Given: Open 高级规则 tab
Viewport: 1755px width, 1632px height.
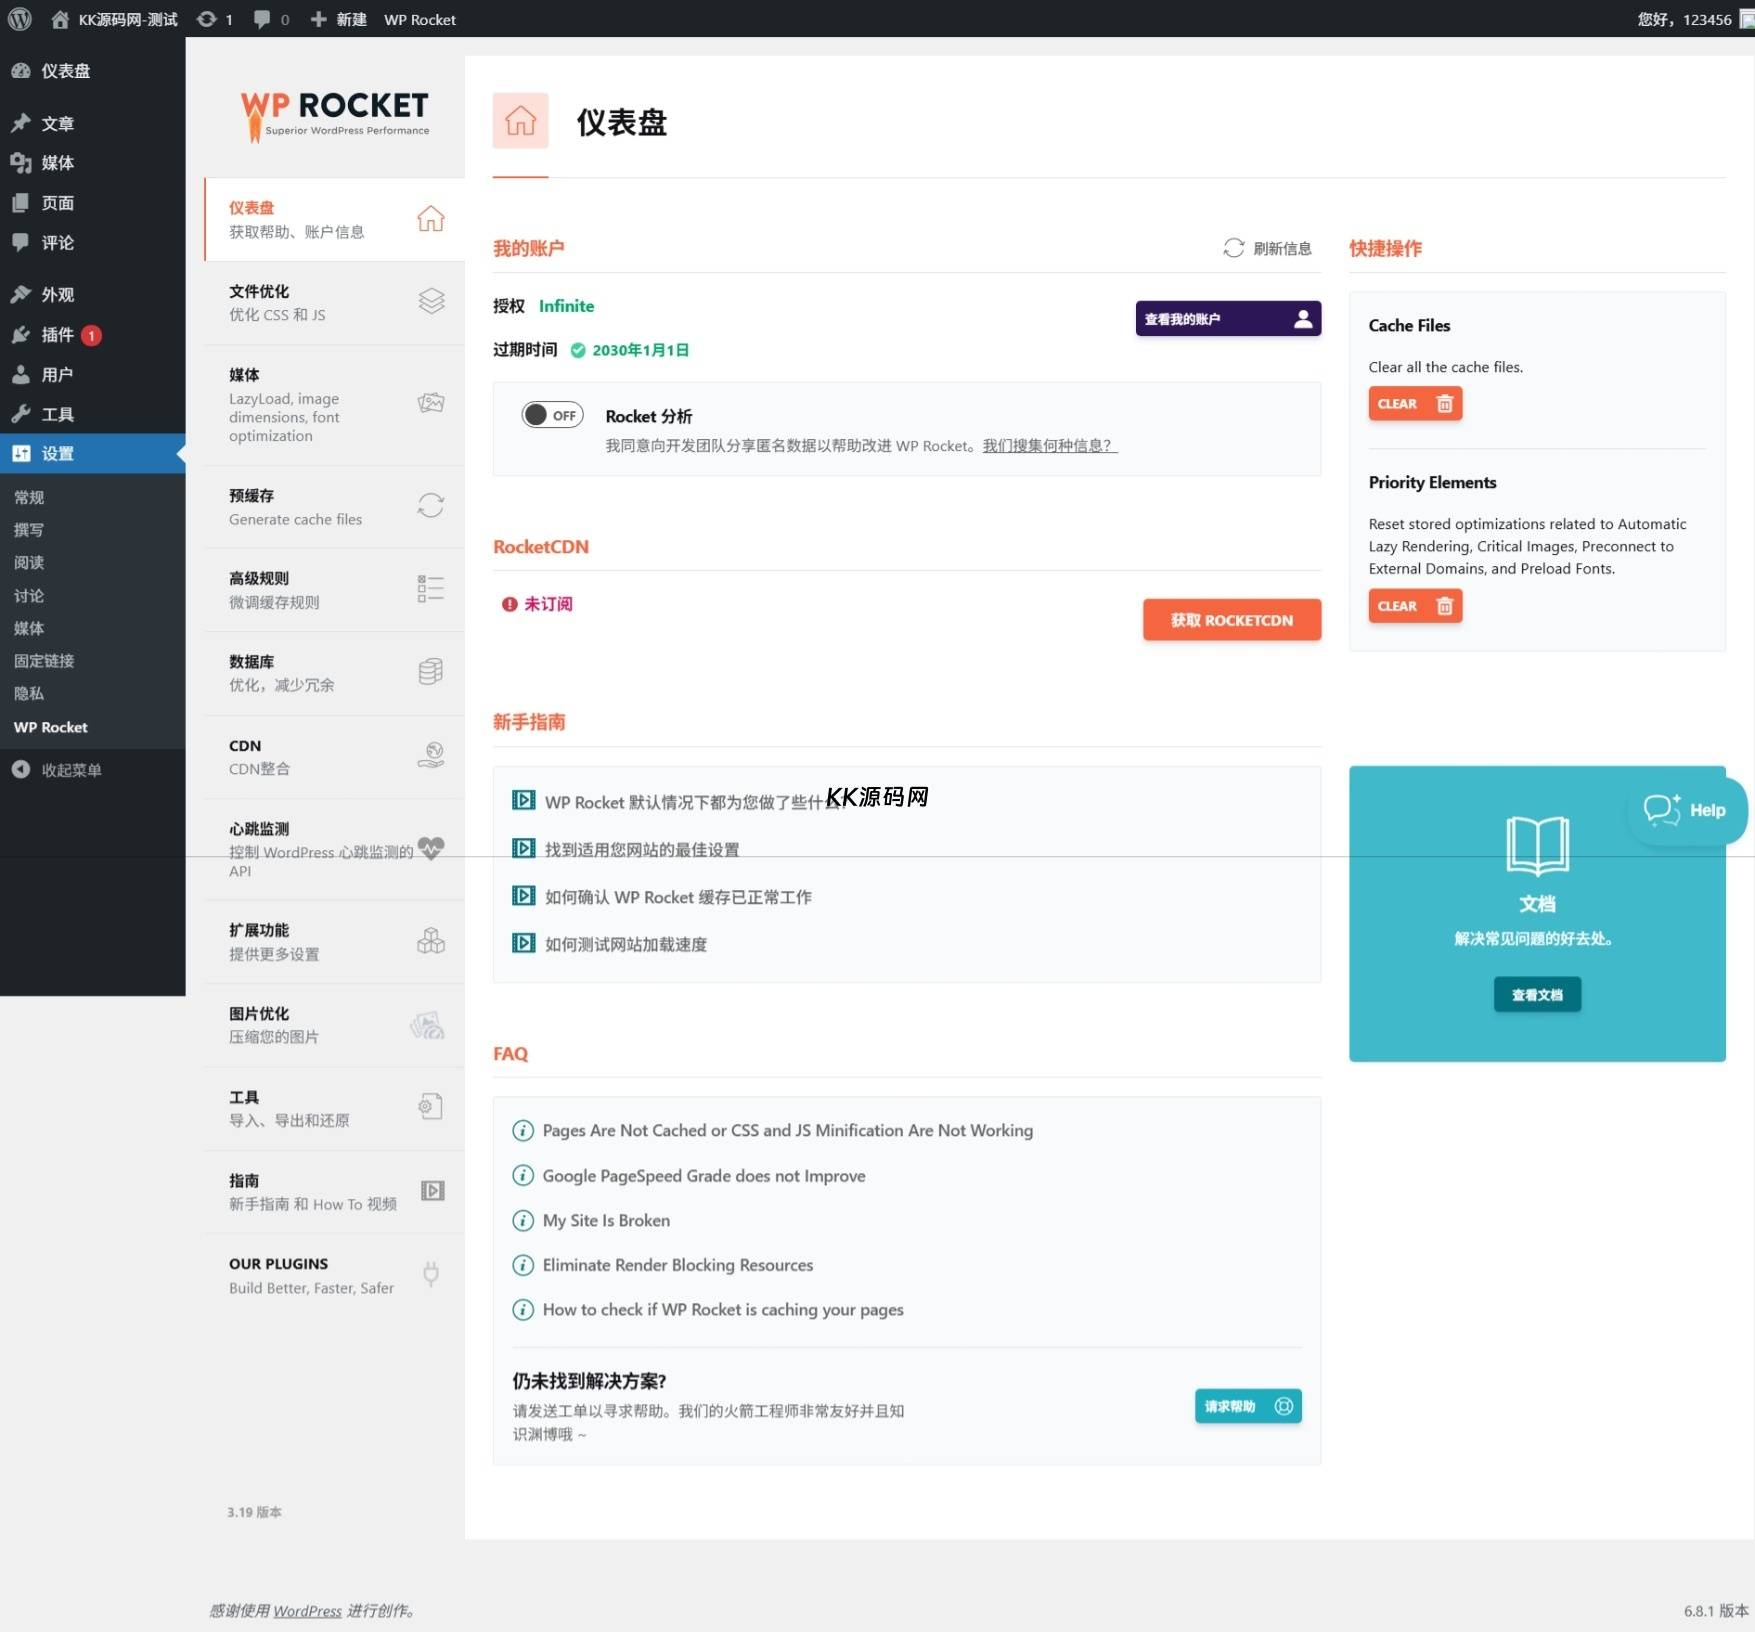Looking at the screenshot, I should (335, 590).
